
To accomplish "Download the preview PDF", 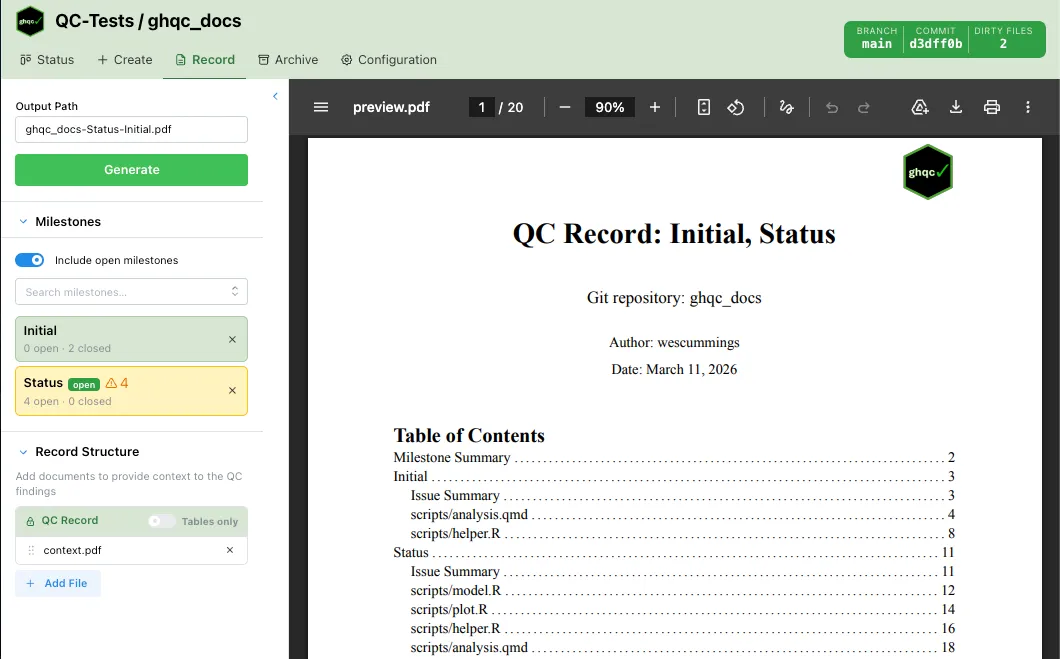I will [956, 107].
